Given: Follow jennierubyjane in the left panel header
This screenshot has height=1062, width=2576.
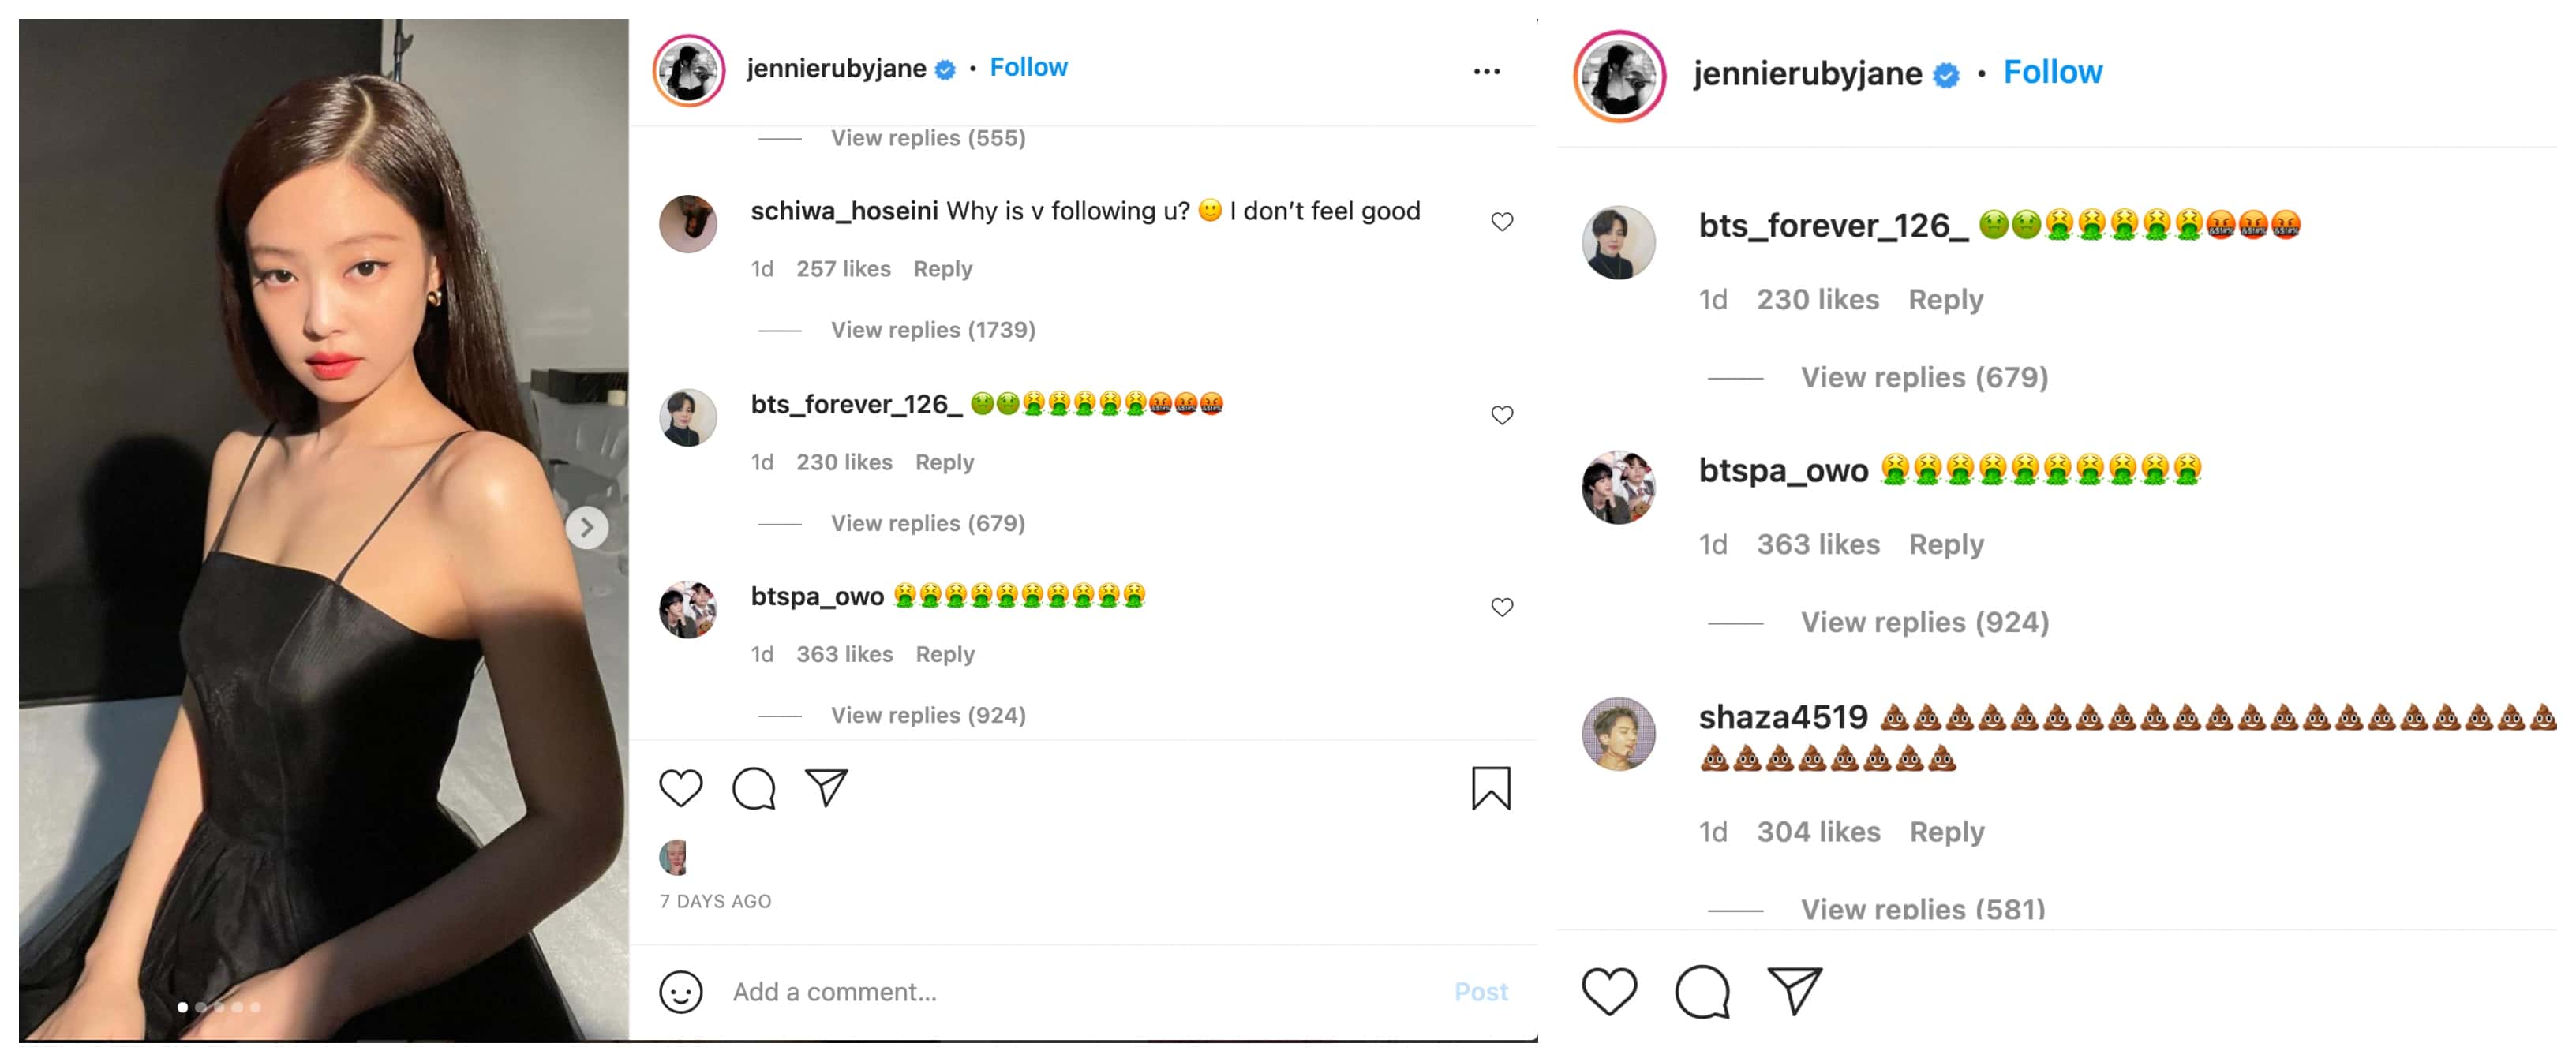Looking at the screenshot, I should [x=1028, y=67].
